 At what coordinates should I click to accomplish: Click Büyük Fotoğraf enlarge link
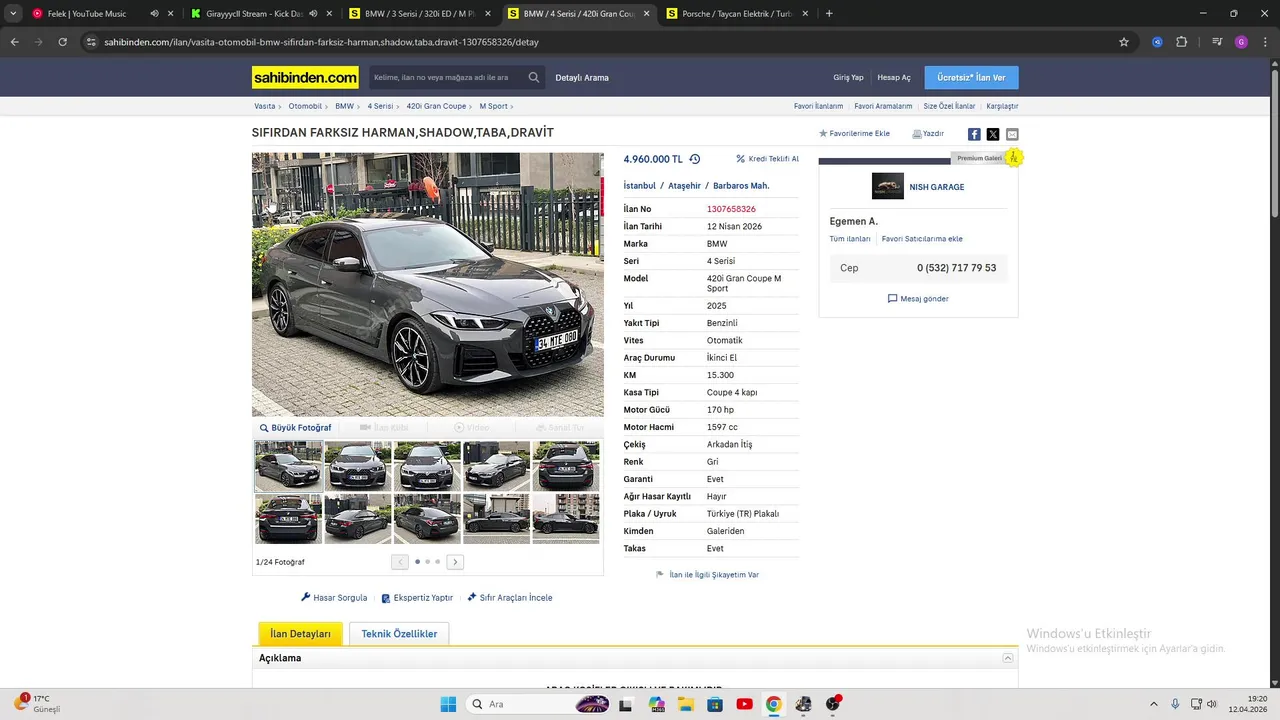click(x=295, y=428)
